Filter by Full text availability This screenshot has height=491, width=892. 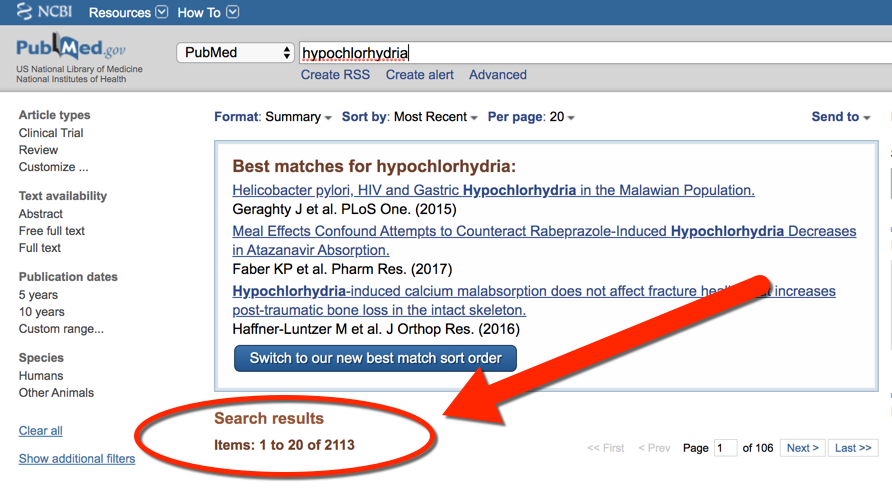(x=39, y=248)
